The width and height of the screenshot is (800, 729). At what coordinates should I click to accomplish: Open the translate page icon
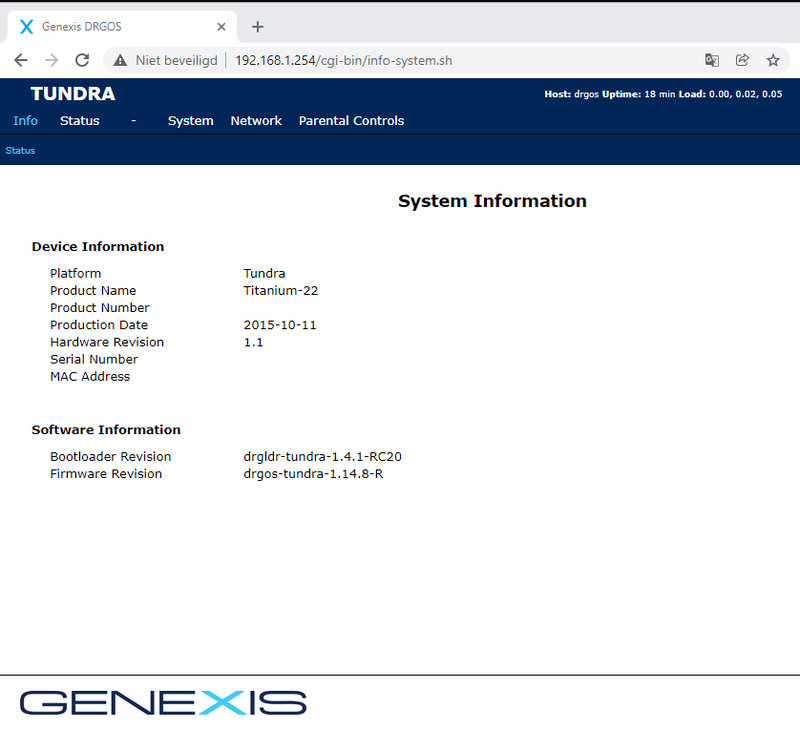pos(712,60)
